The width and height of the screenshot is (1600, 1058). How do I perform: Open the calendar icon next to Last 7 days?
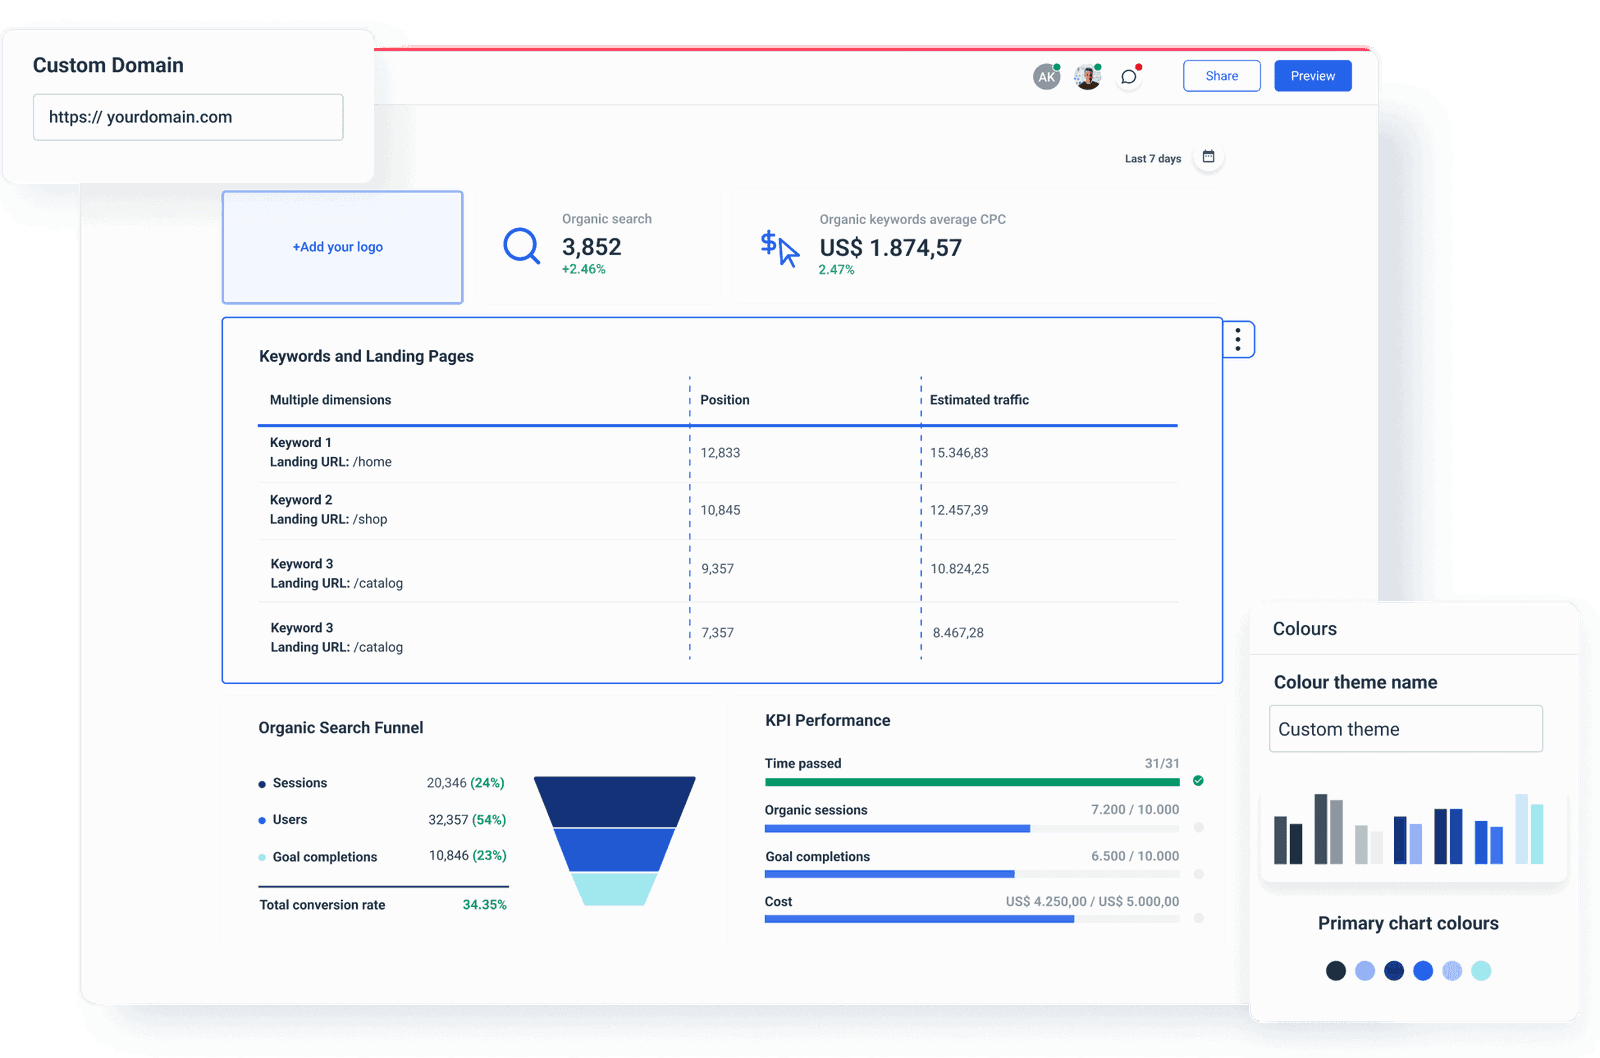point(1209,157)
